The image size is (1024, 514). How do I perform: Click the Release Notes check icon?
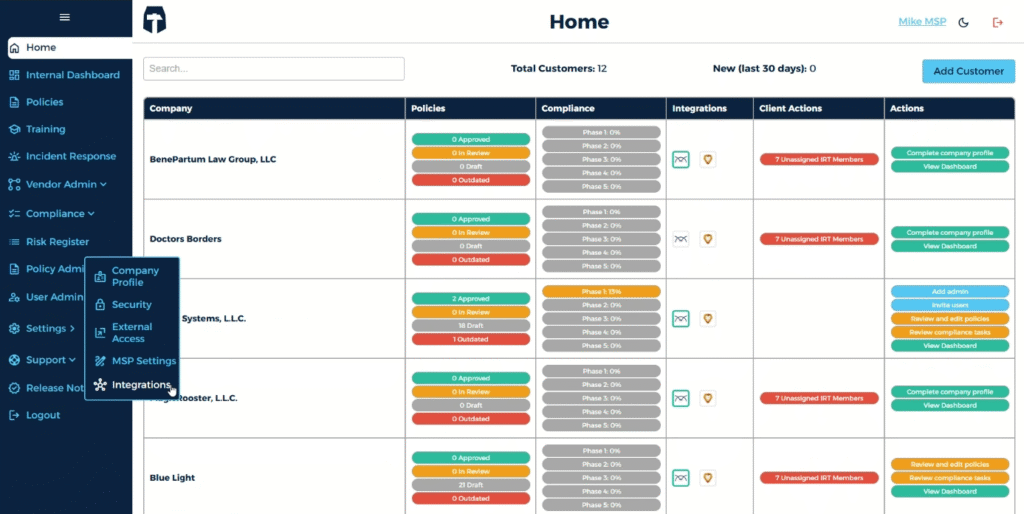click(x=14, y=388)
